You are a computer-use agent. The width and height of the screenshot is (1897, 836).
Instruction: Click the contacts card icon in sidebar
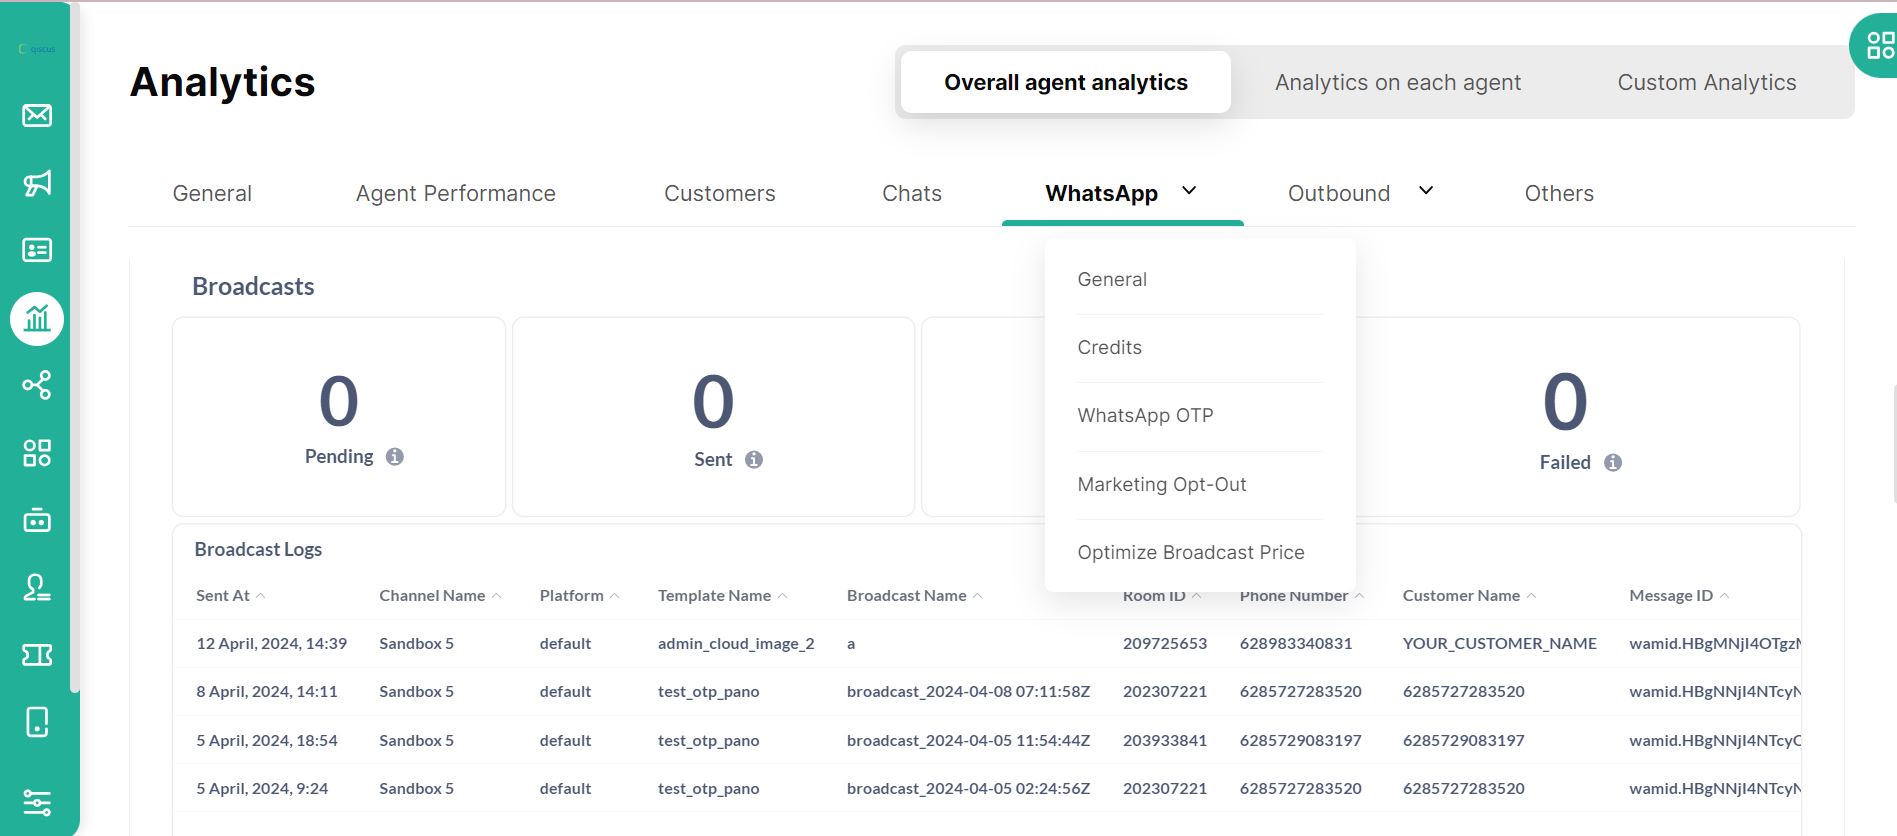pos(37,250)
